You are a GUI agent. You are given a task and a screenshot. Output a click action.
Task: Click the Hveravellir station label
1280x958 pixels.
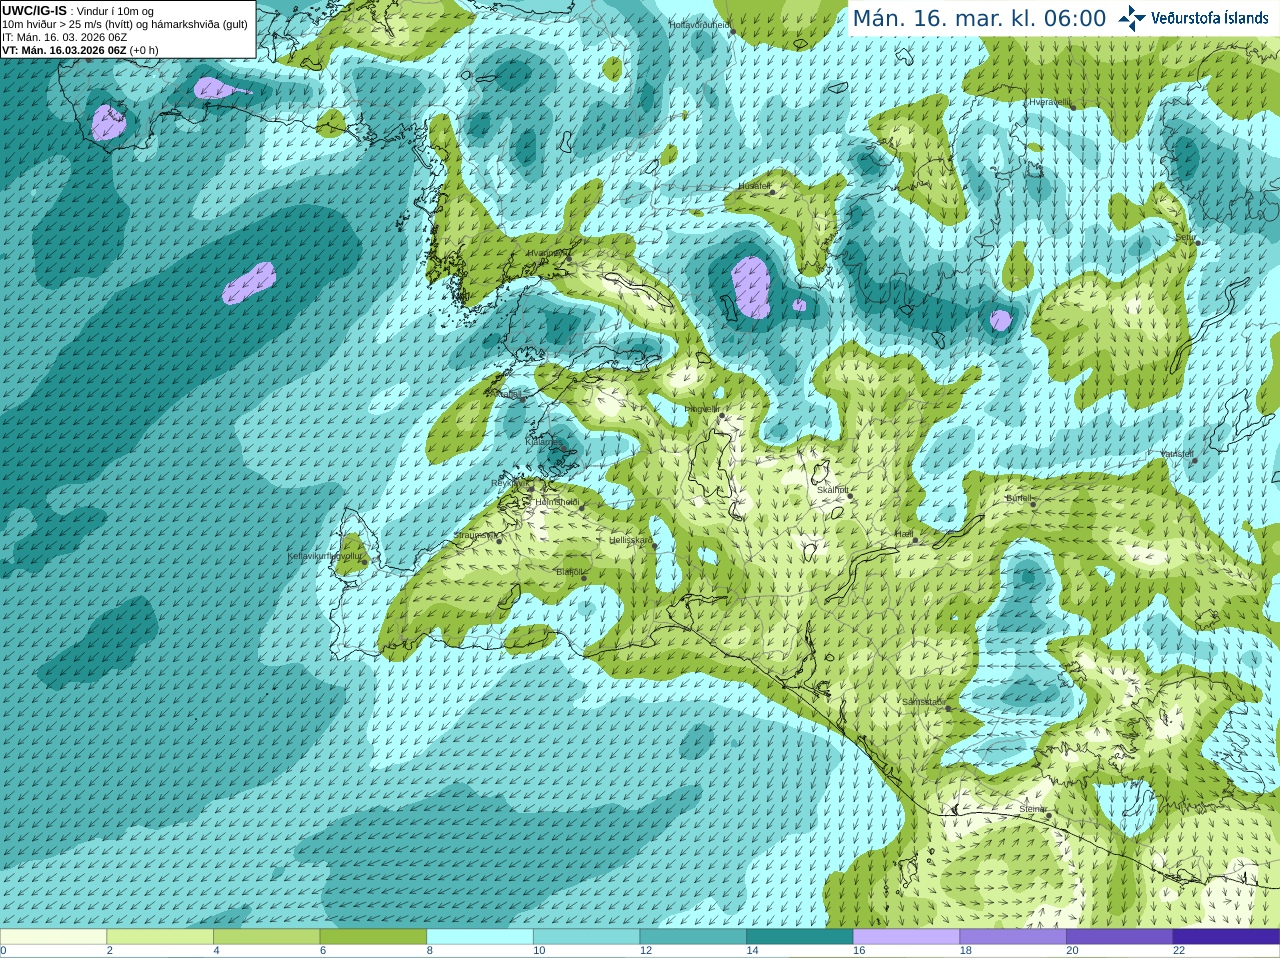1050,102
